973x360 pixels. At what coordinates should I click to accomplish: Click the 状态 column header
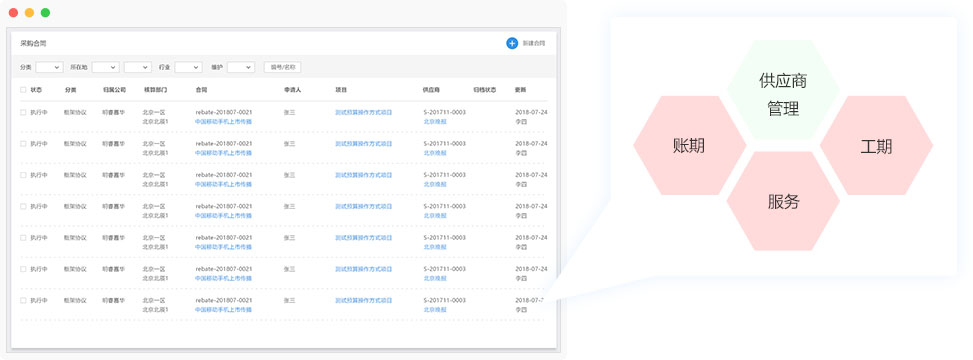tap(36, 89)
